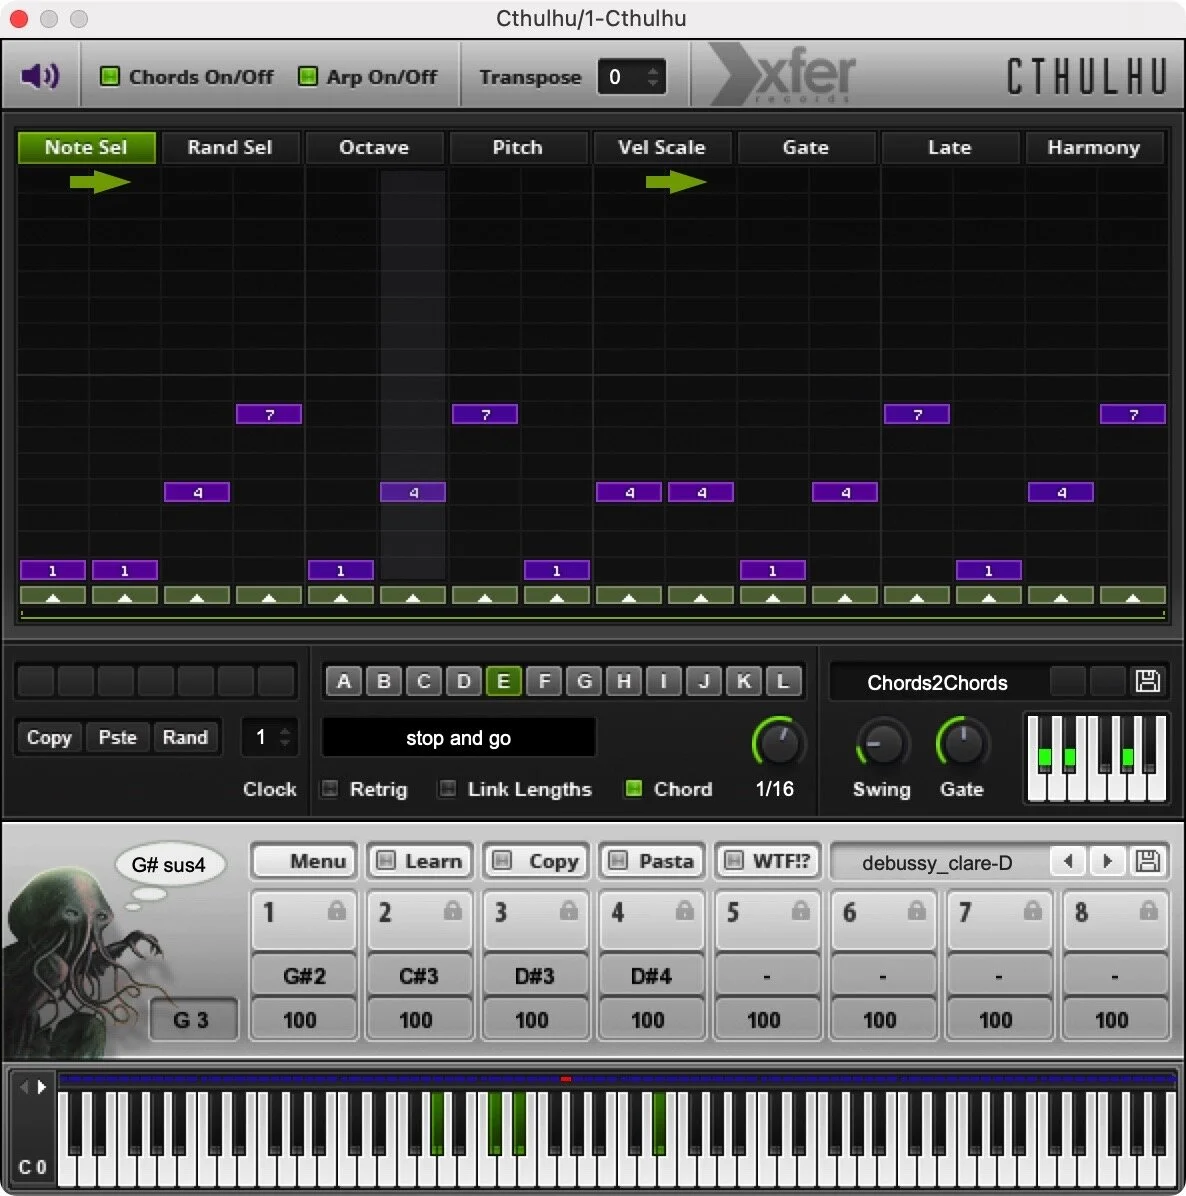This screenshot has width=1186, height=1196.
Task: Click the last step's up-triangle marker
Action: point(1133,596)
